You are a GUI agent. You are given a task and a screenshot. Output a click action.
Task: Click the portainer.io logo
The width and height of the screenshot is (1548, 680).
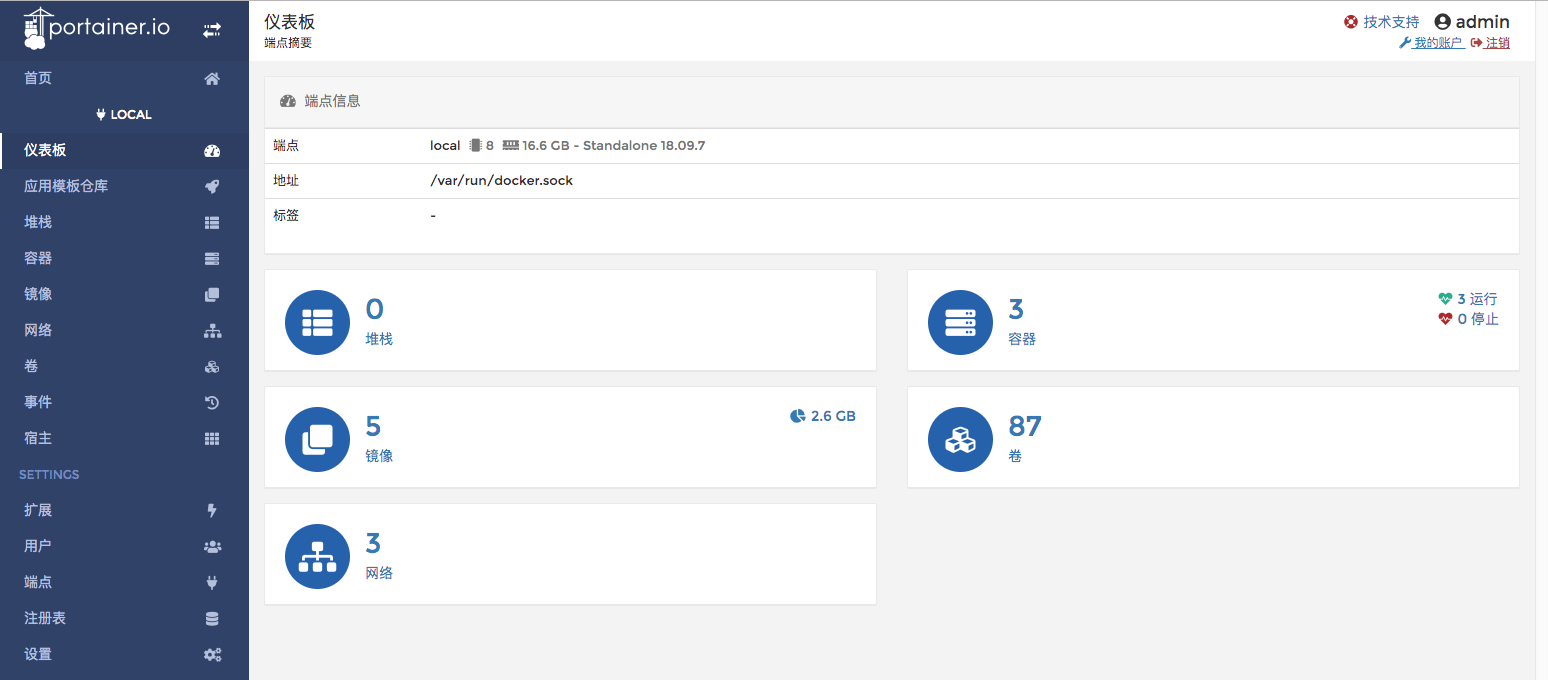[x=97, y=28]
